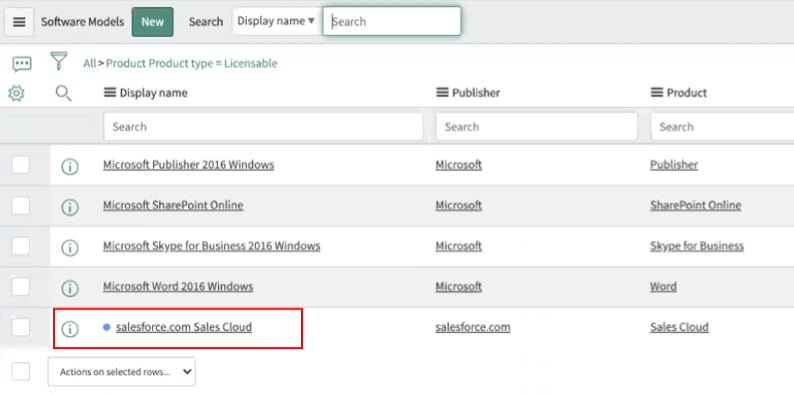794x394 pixels.
Task: Check the Microsoft SharePoint Online row
Action: tap(21, 206)
